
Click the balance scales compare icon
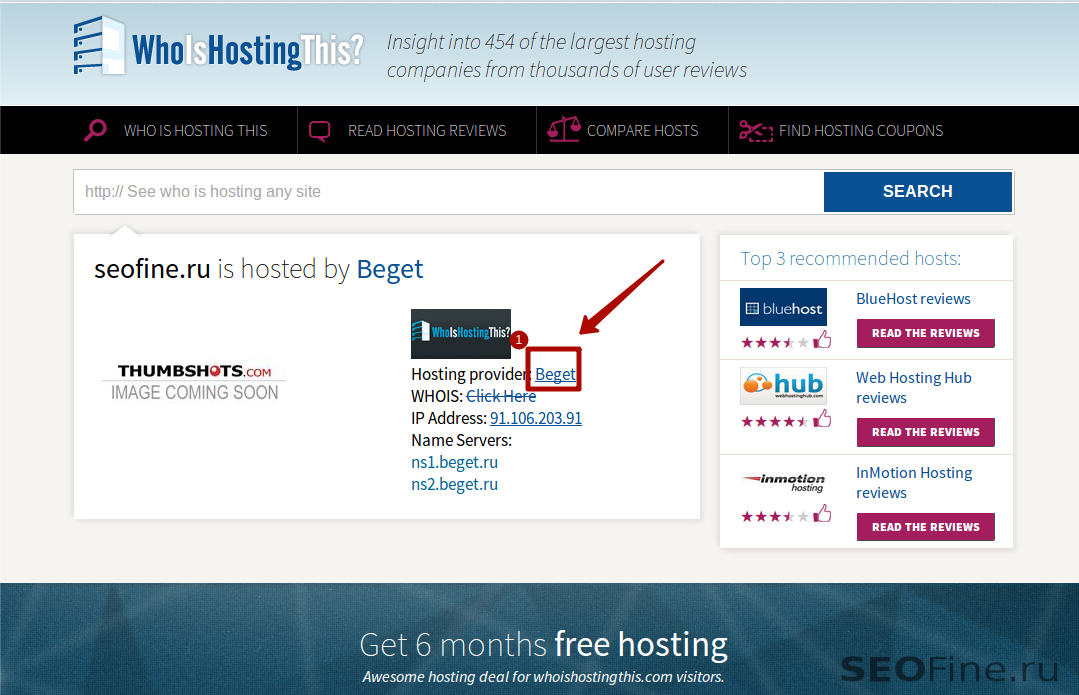coord(564,129)
